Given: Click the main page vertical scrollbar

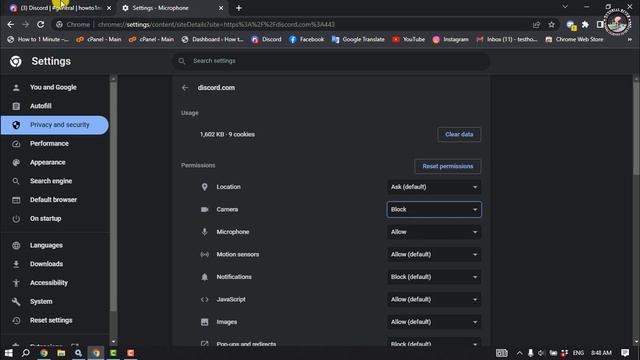Looking at the screenshot, I should [x=636, y=129].
